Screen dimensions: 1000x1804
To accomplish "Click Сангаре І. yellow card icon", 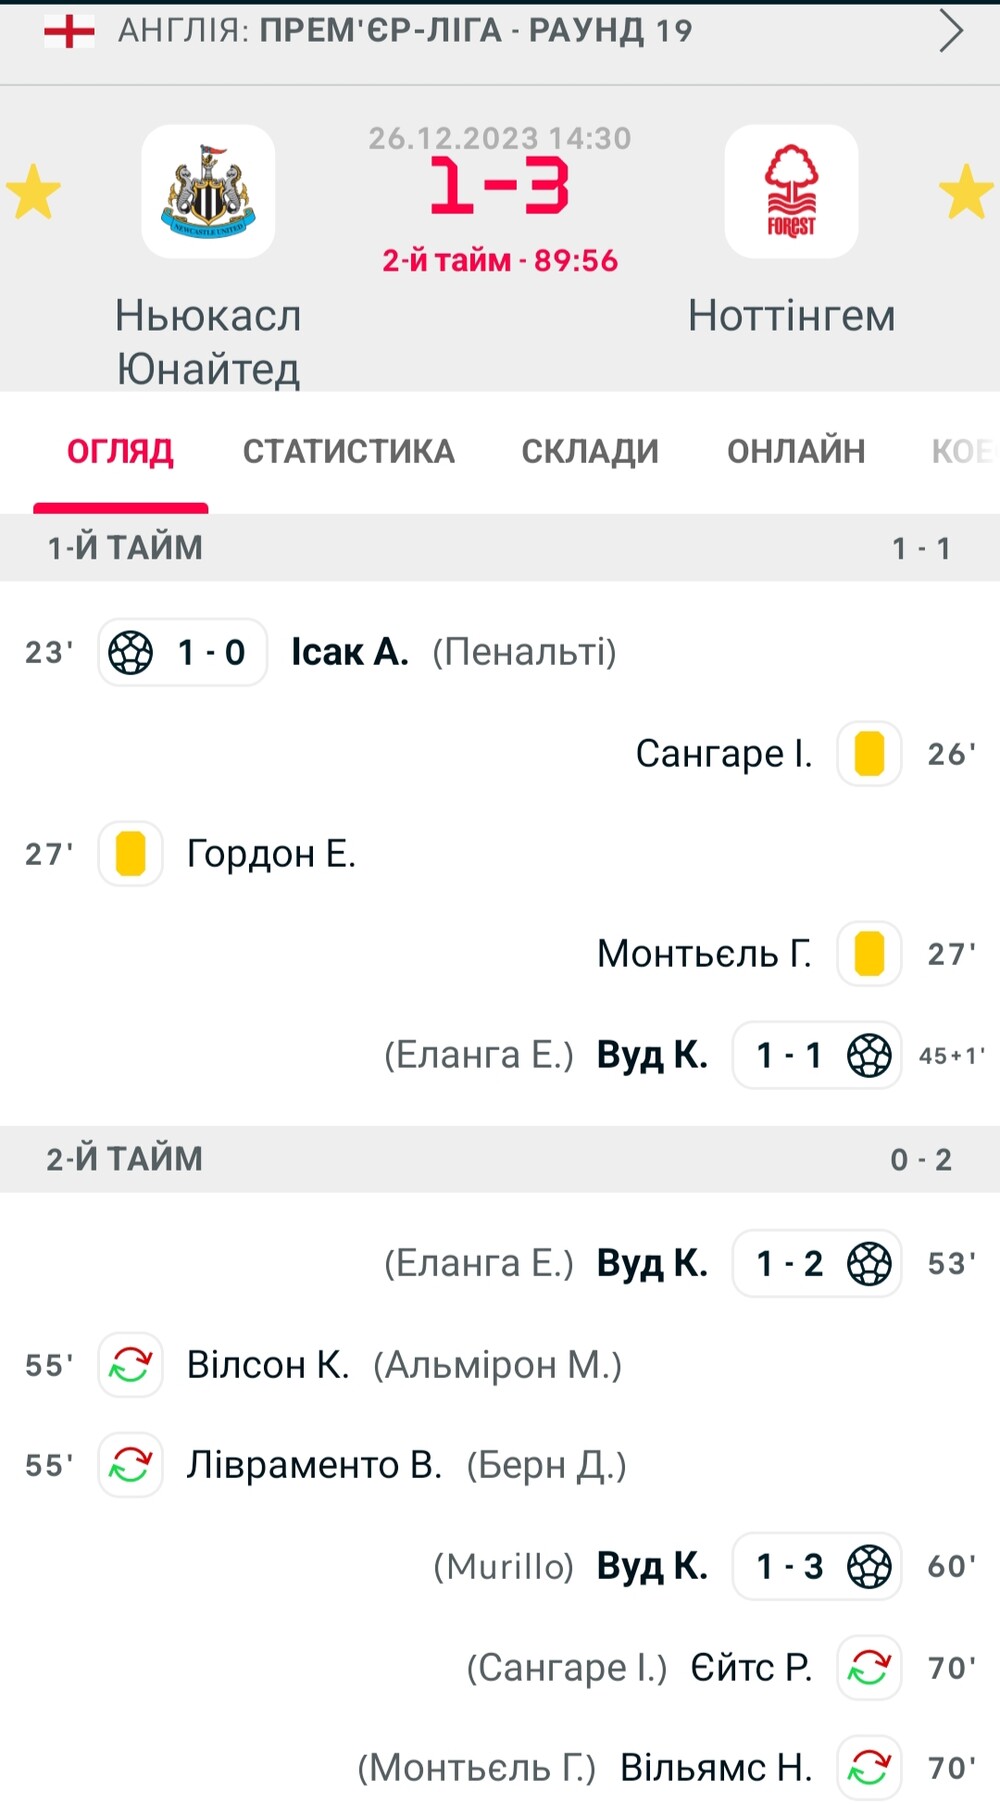I will click(x=869, y=754).
